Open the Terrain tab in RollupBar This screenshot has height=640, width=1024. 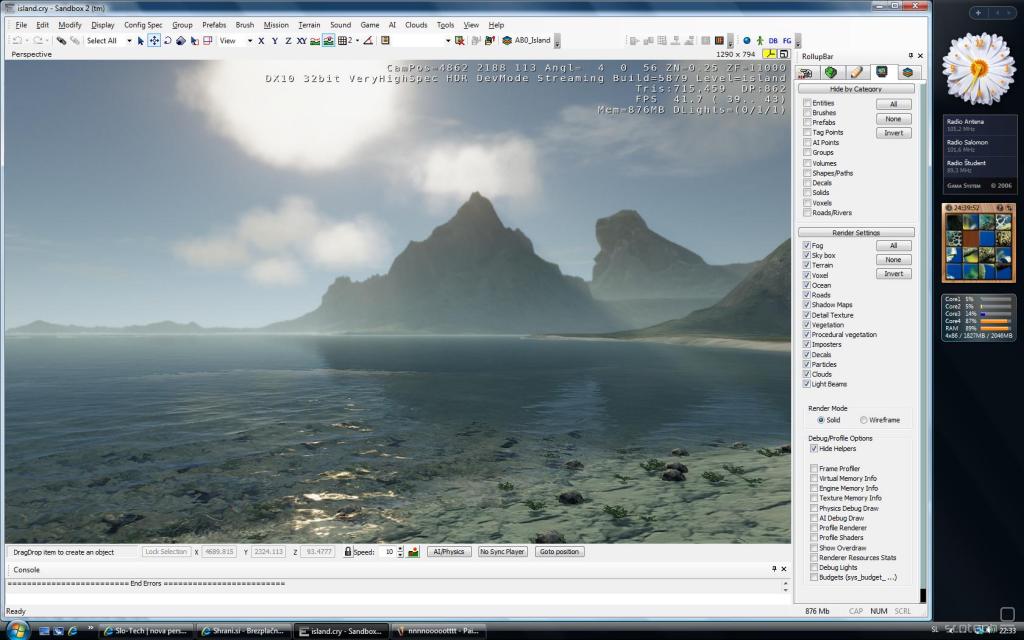tap(831, 72)
